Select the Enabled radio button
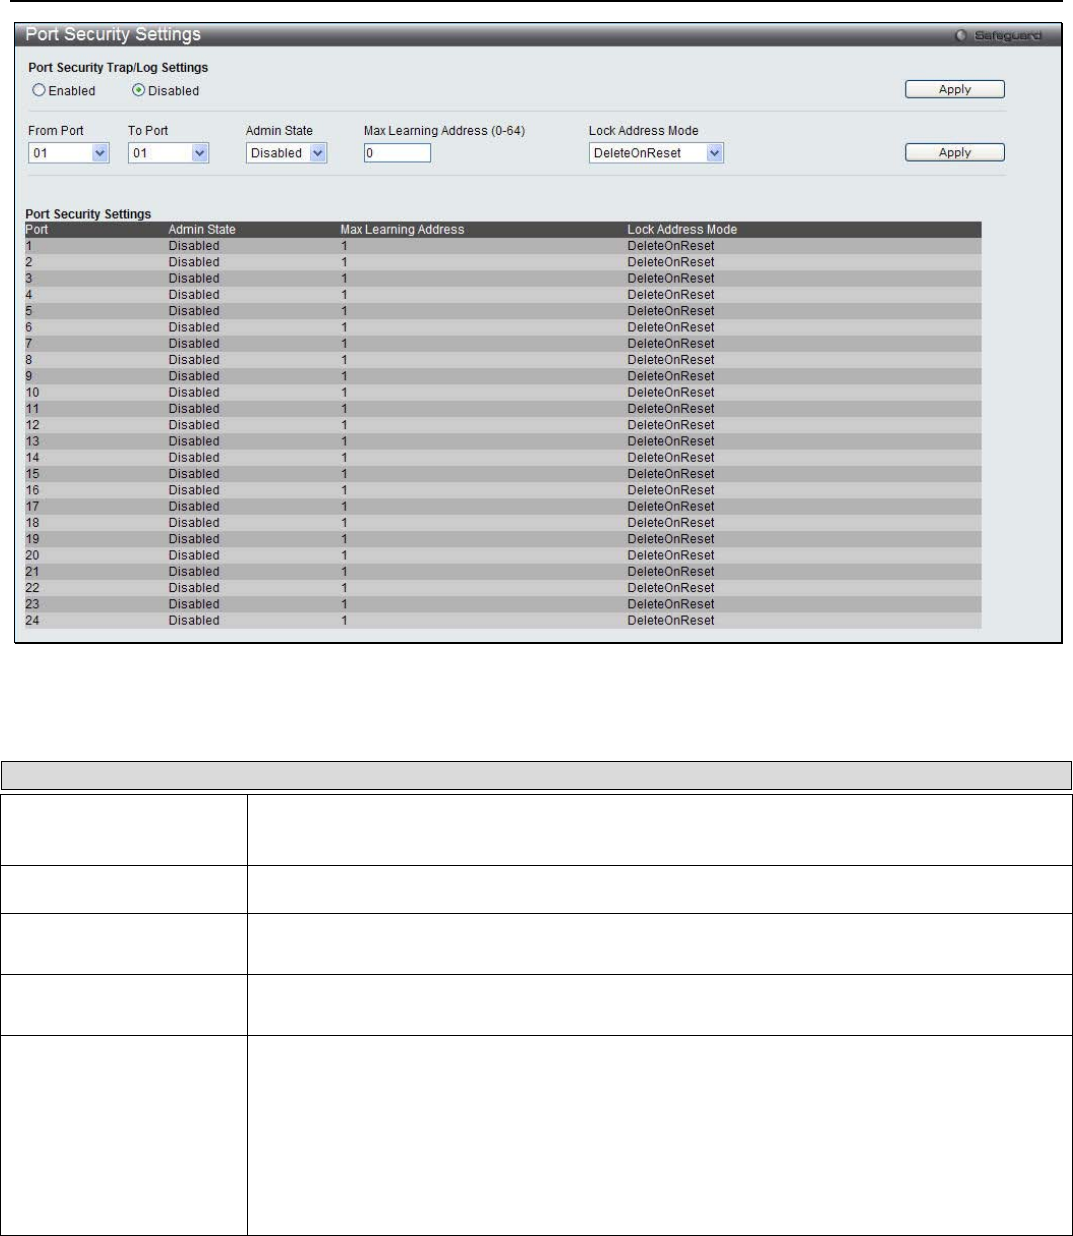Viewport: 1073px width, 1236px height. click(x=39, y=90)
